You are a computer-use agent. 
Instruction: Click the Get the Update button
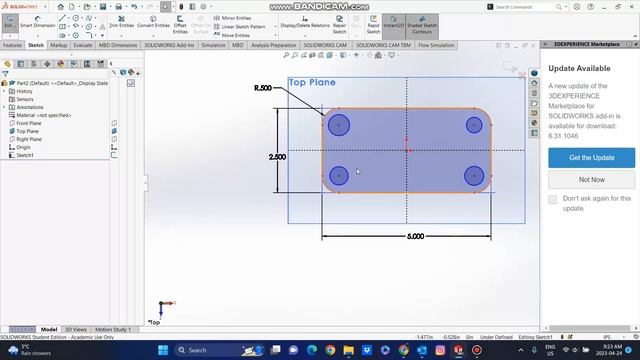click(591, 158)
